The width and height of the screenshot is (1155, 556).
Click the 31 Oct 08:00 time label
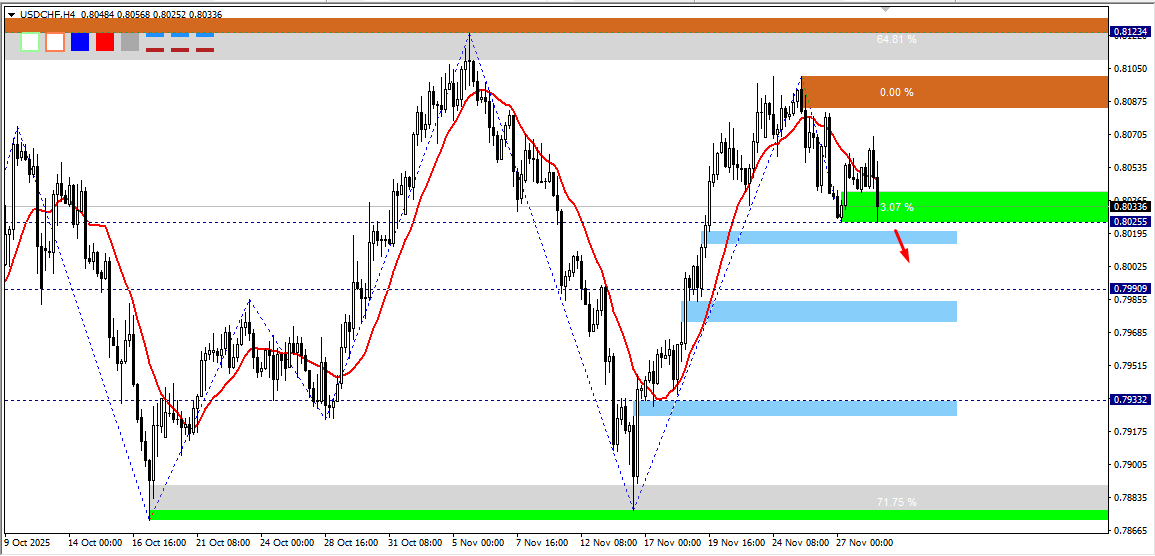(415, 543)
